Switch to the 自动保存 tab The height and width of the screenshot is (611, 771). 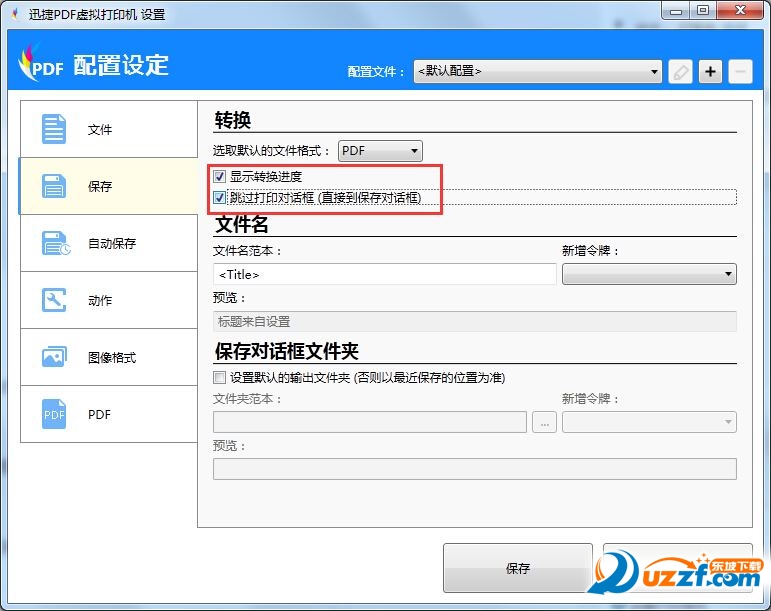[110, 243]
